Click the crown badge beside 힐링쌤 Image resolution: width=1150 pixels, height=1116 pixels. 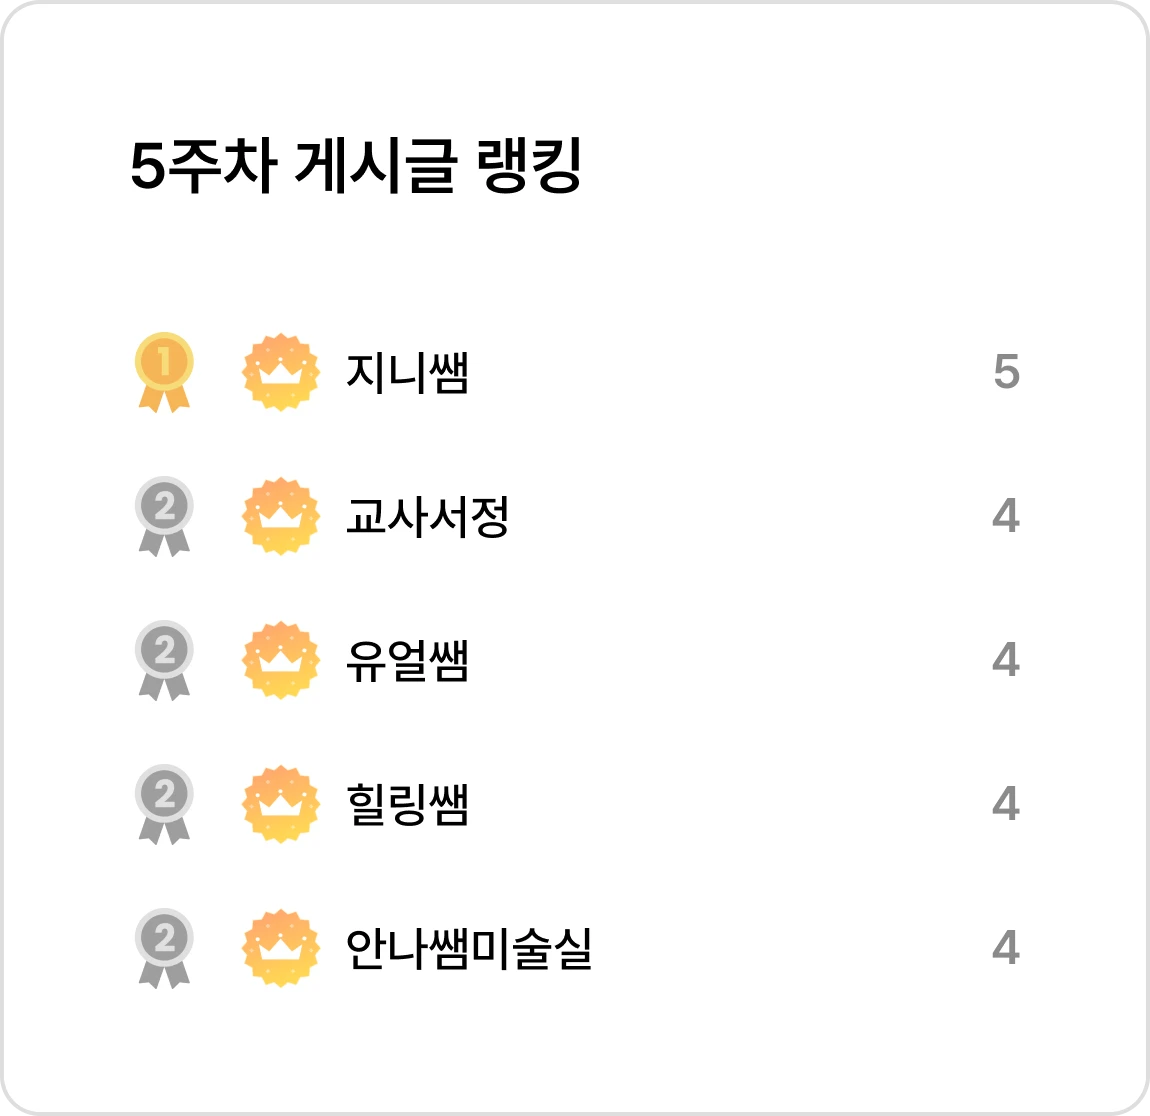pyautogui.click(x=281, y=804)
